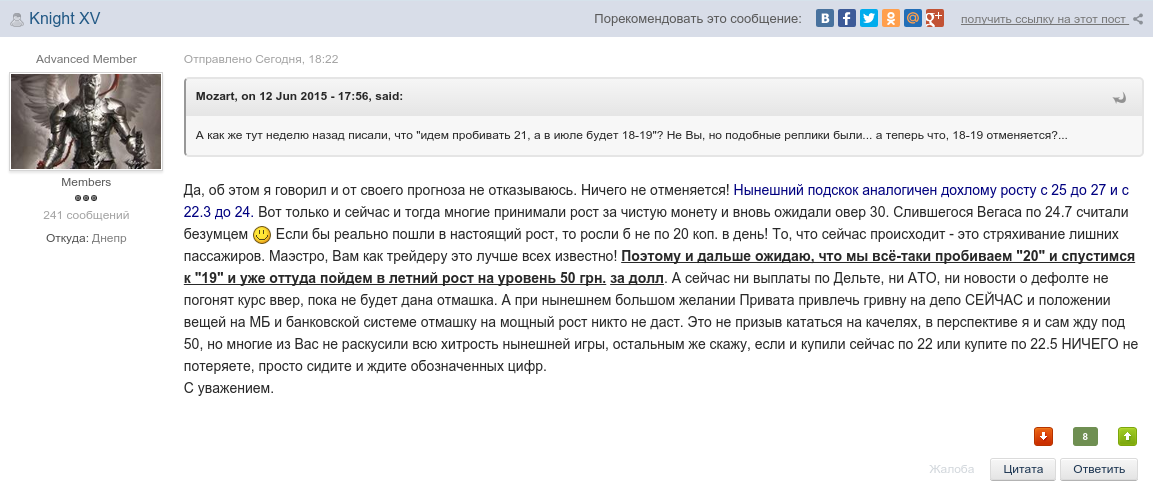The image size is (1153, 487).
Task: Click the Цитата button
Action: (x=1022, y=469)
